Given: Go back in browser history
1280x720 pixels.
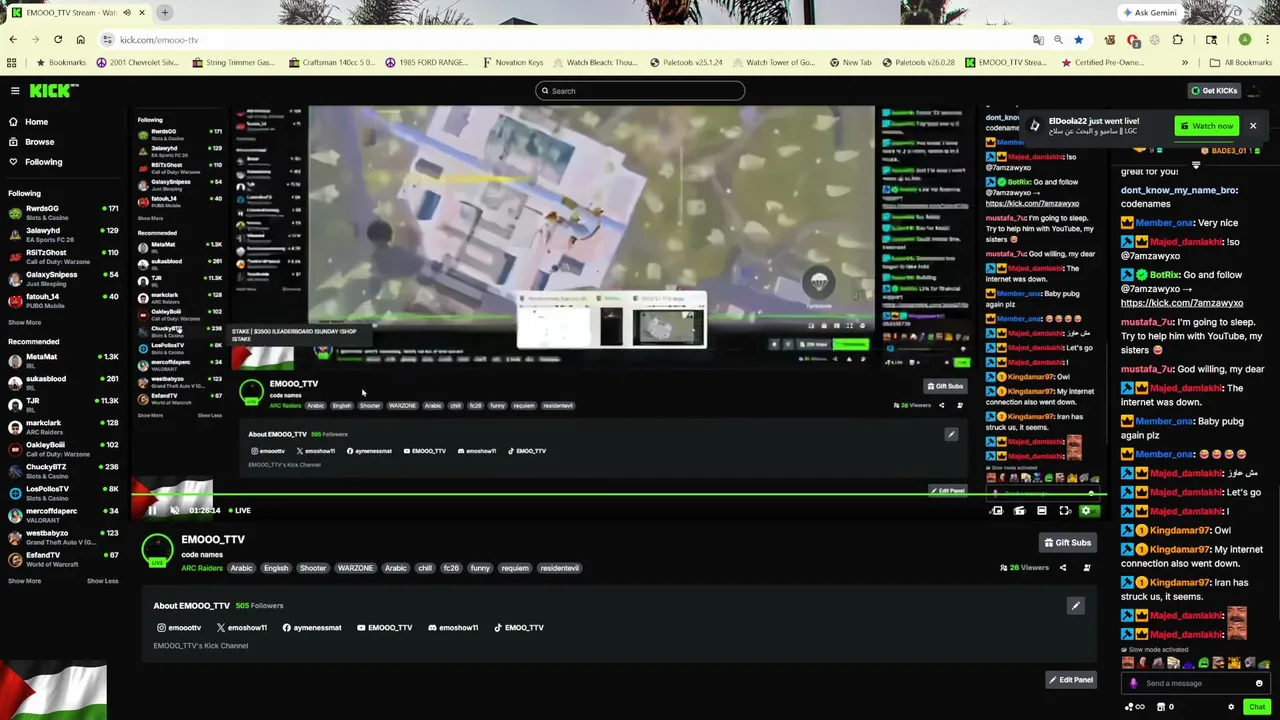Looking at the screenshot, I should coord(13,39).
